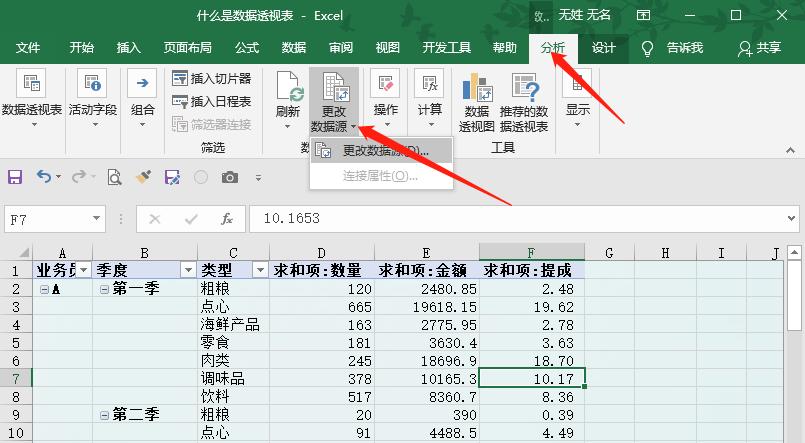Click 推荐的数据透视表 button
This screenshot has height=443, width=805.
click(524, 103)
